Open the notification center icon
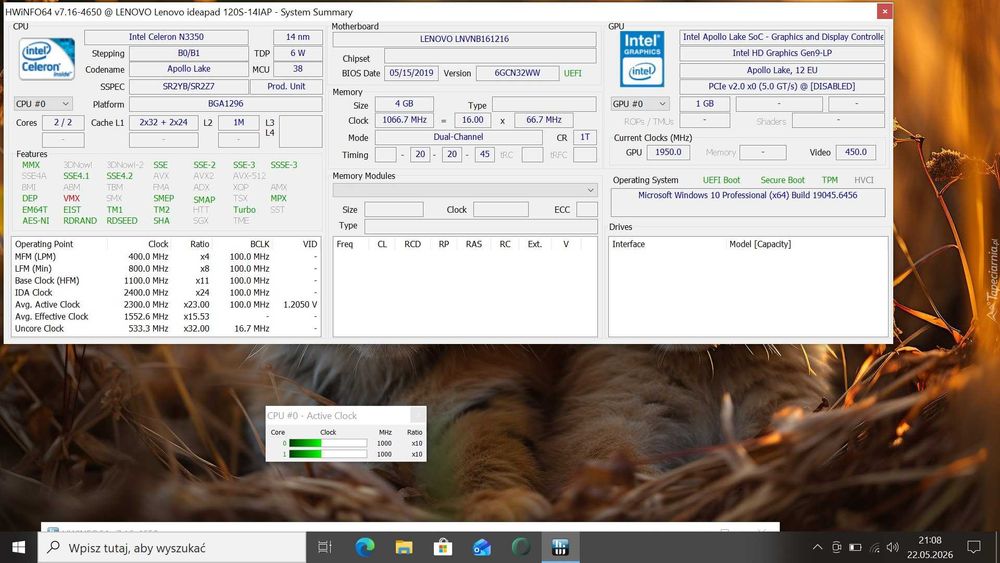 point(973,547)
